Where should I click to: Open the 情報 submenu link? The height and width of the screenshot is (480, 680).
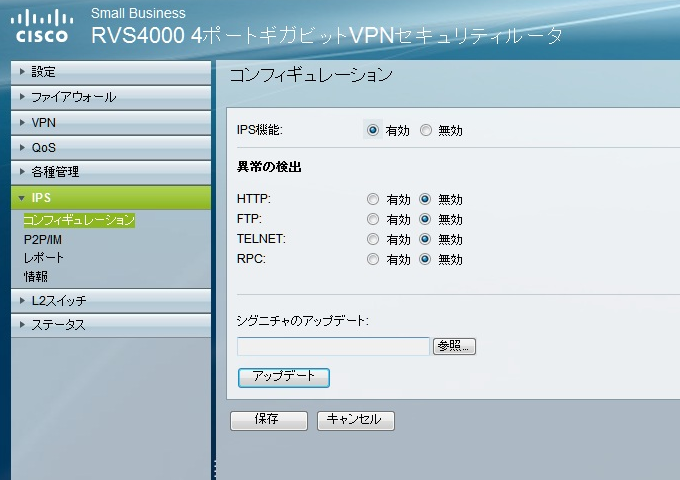(x=36, y=277)
